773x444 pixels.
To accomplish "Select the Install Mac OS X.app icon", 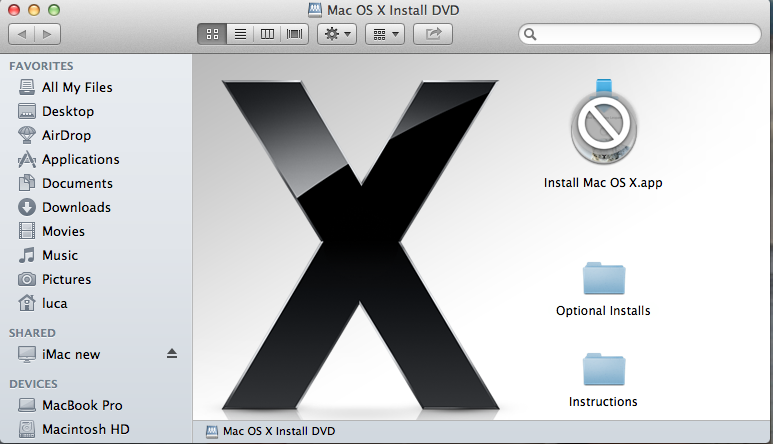I will (x=603, y=122).
